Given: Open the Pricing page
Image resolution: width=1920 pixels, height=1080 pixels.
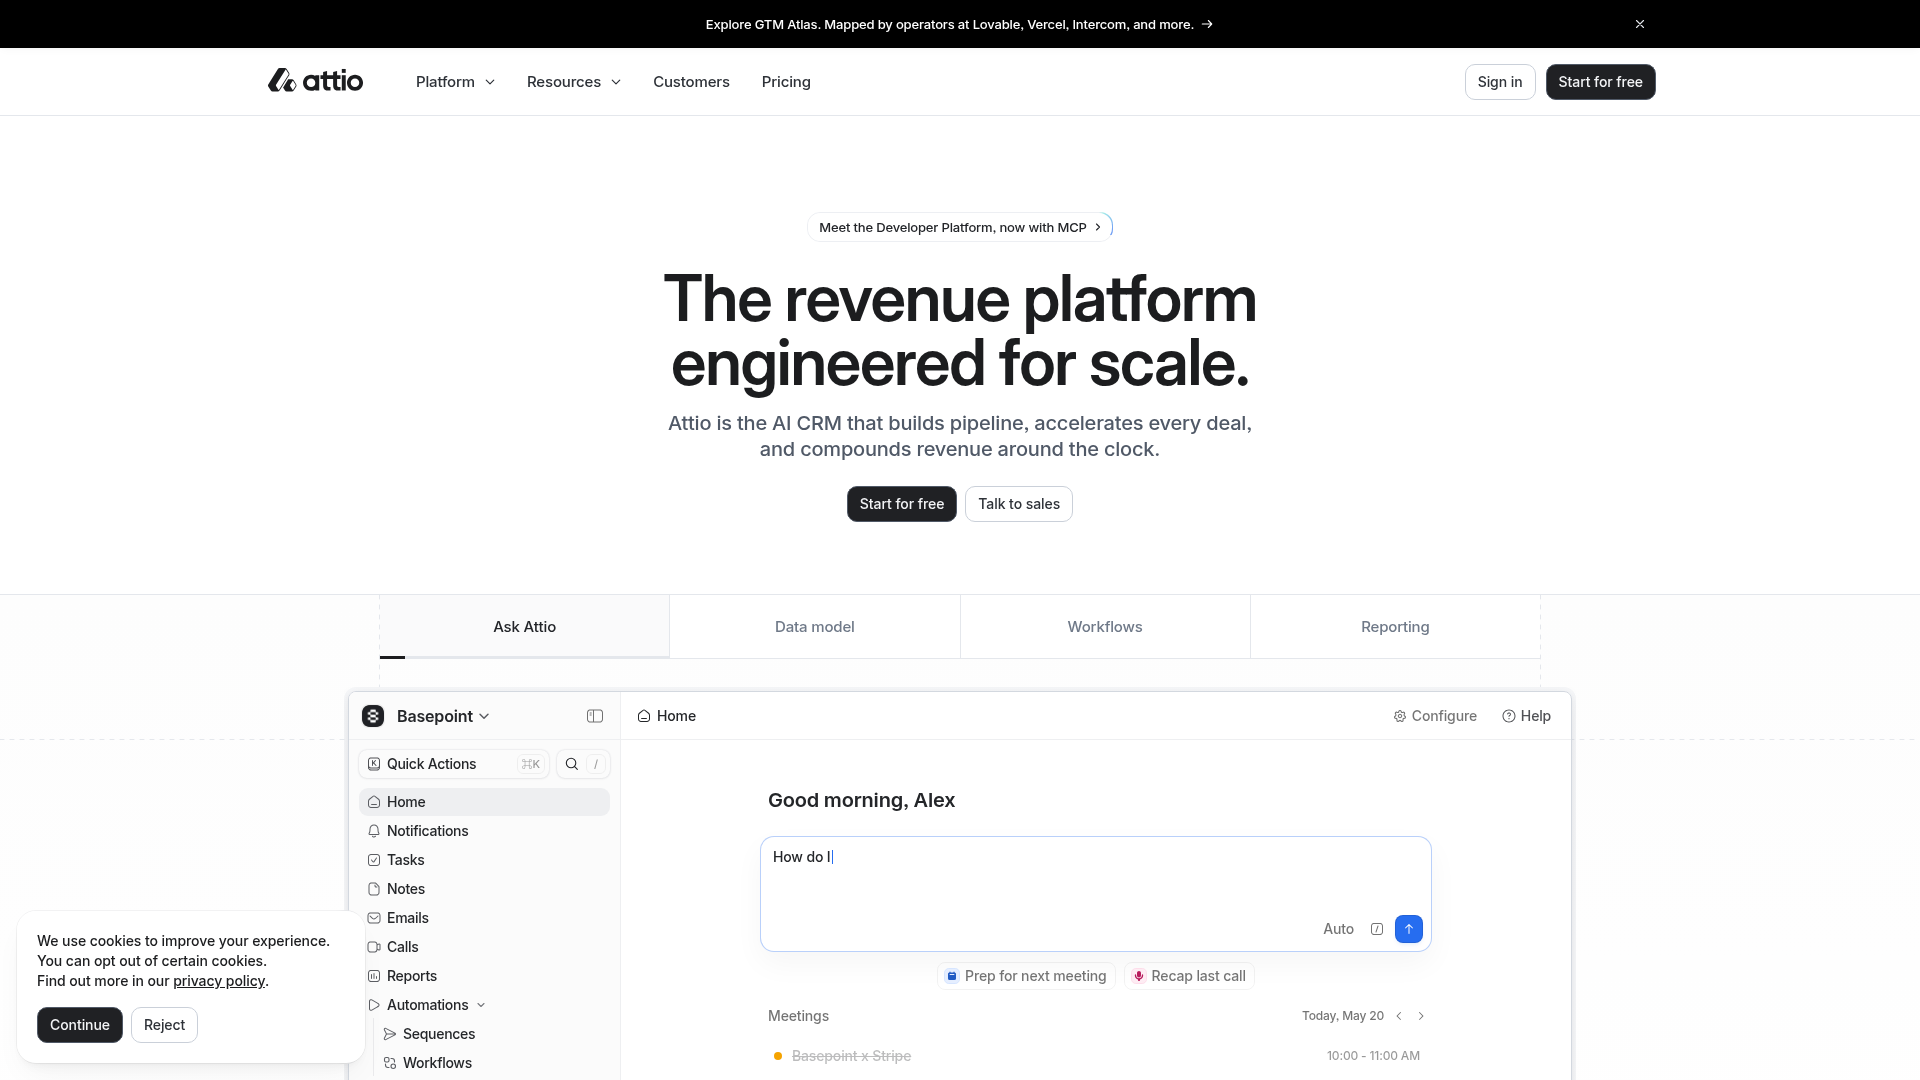Looking at the screenshot, I should pyautogui.click(x=786, y=82).
